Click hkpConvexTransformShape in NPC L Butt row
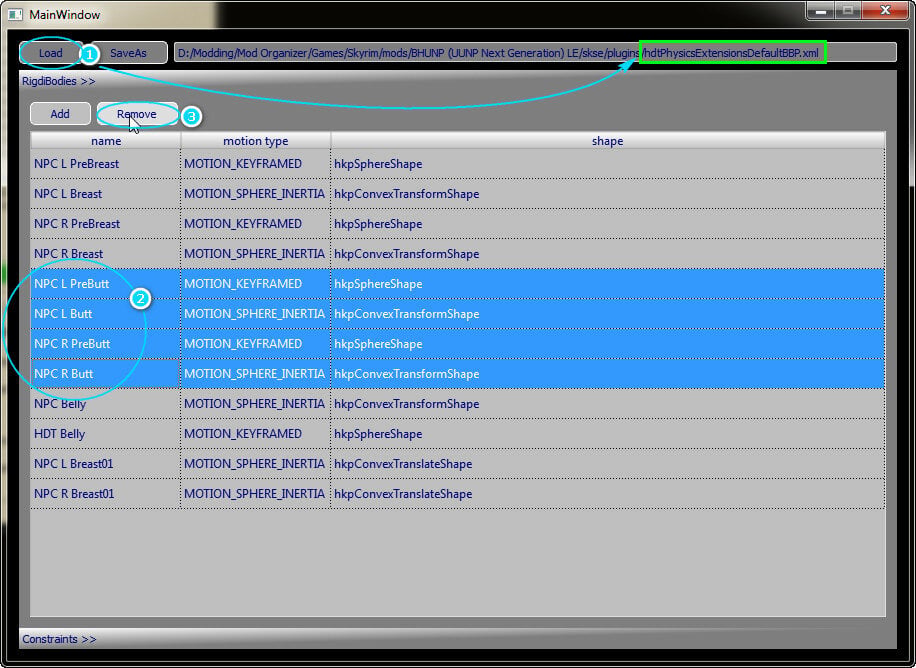 pos(407,314)
